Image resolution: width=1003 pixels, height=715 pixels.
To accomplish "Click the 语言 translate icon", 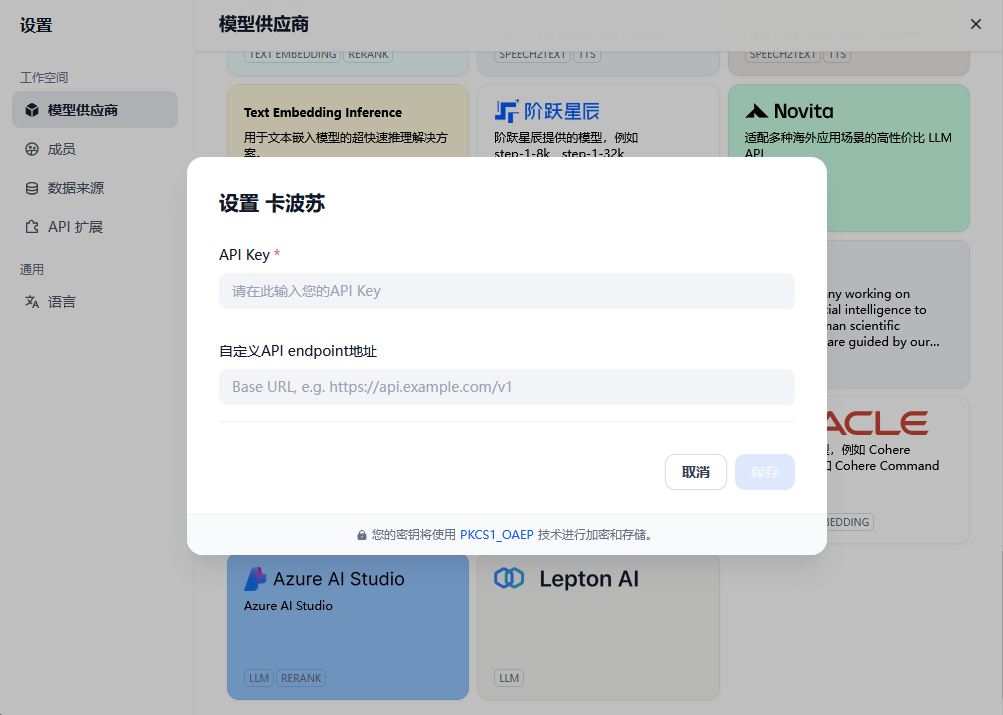I will coord(32,302).
